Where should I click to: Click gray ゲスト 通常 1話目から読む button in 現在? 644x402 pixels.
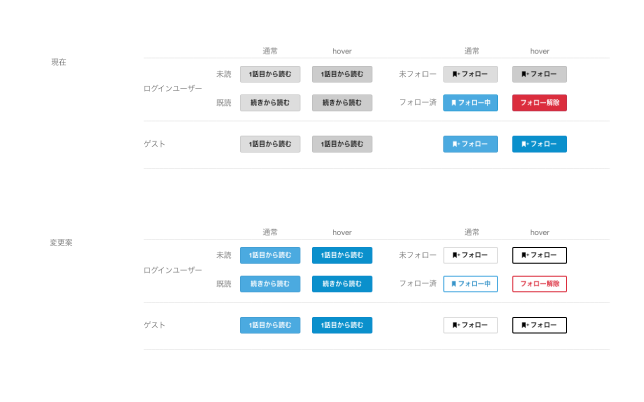[270, 144]
